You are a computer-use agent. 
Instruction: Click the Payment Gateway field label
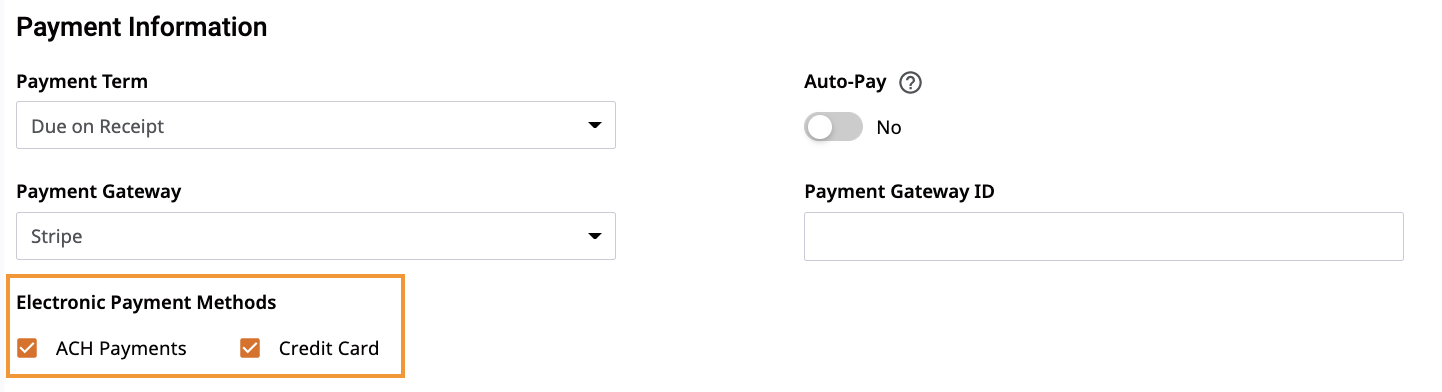pyautogui.click(x=99, y=192)
